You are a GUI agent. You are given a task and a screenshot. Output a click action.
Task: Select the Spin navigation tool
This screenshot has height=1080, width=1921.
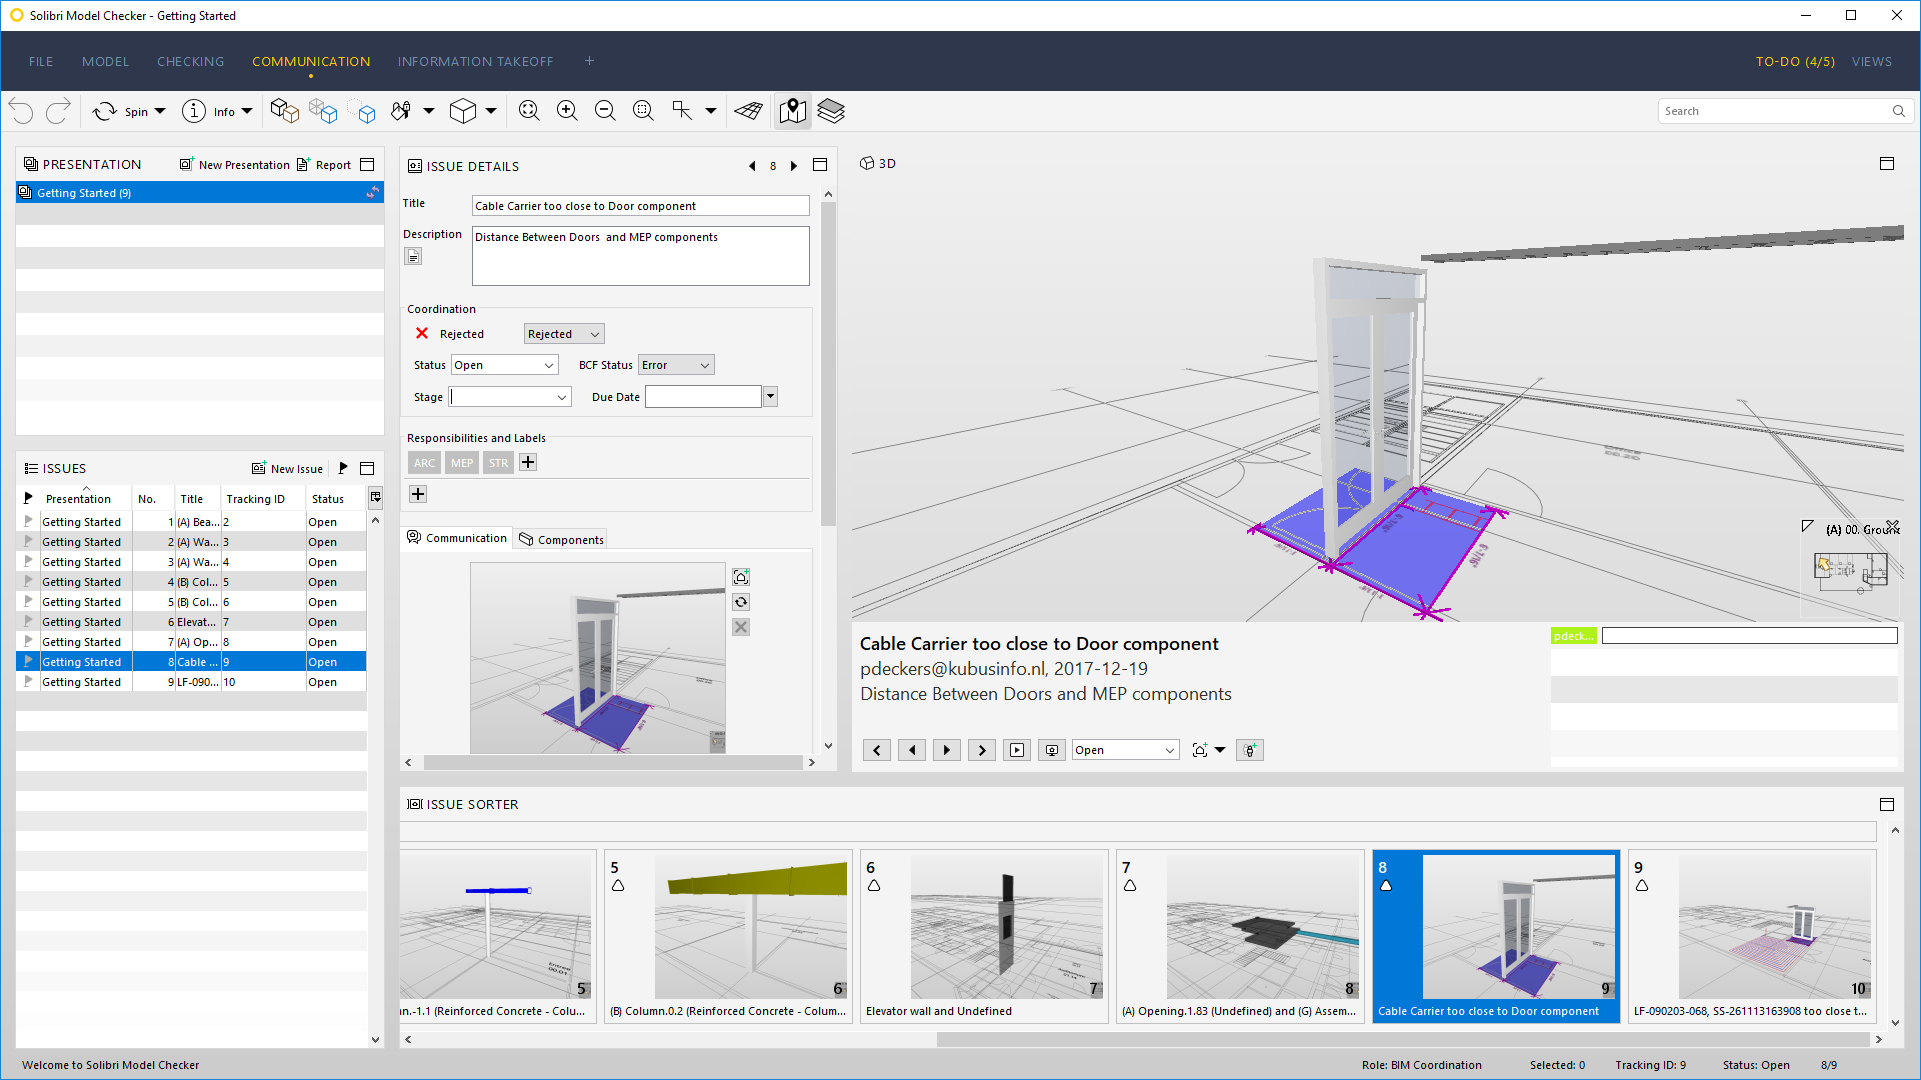pyautogui.click(x=121, y=111)
